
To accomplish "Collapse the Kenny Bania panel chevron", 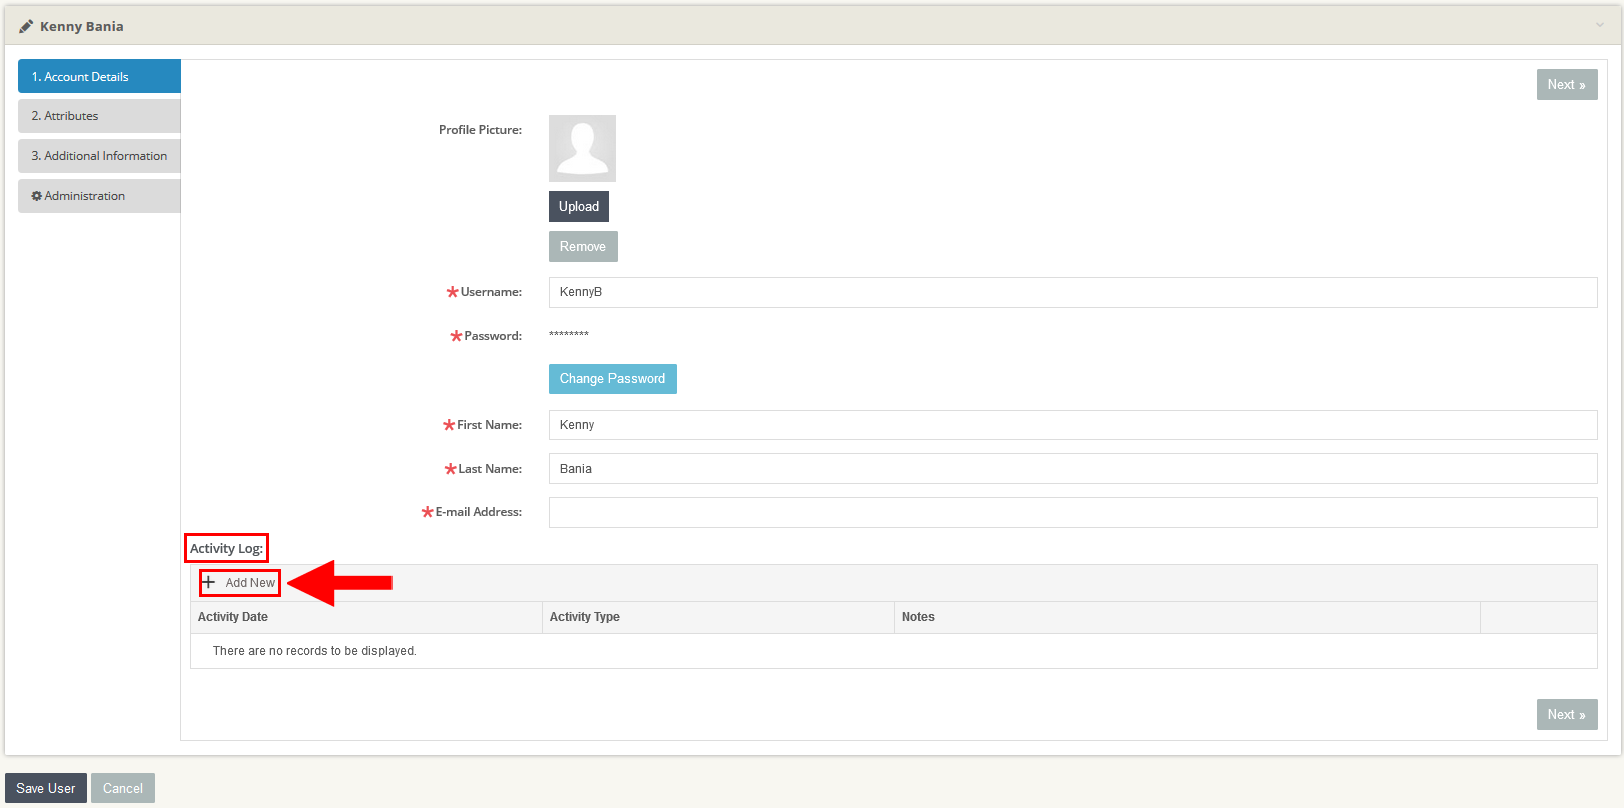I will tap(1600, 25).
